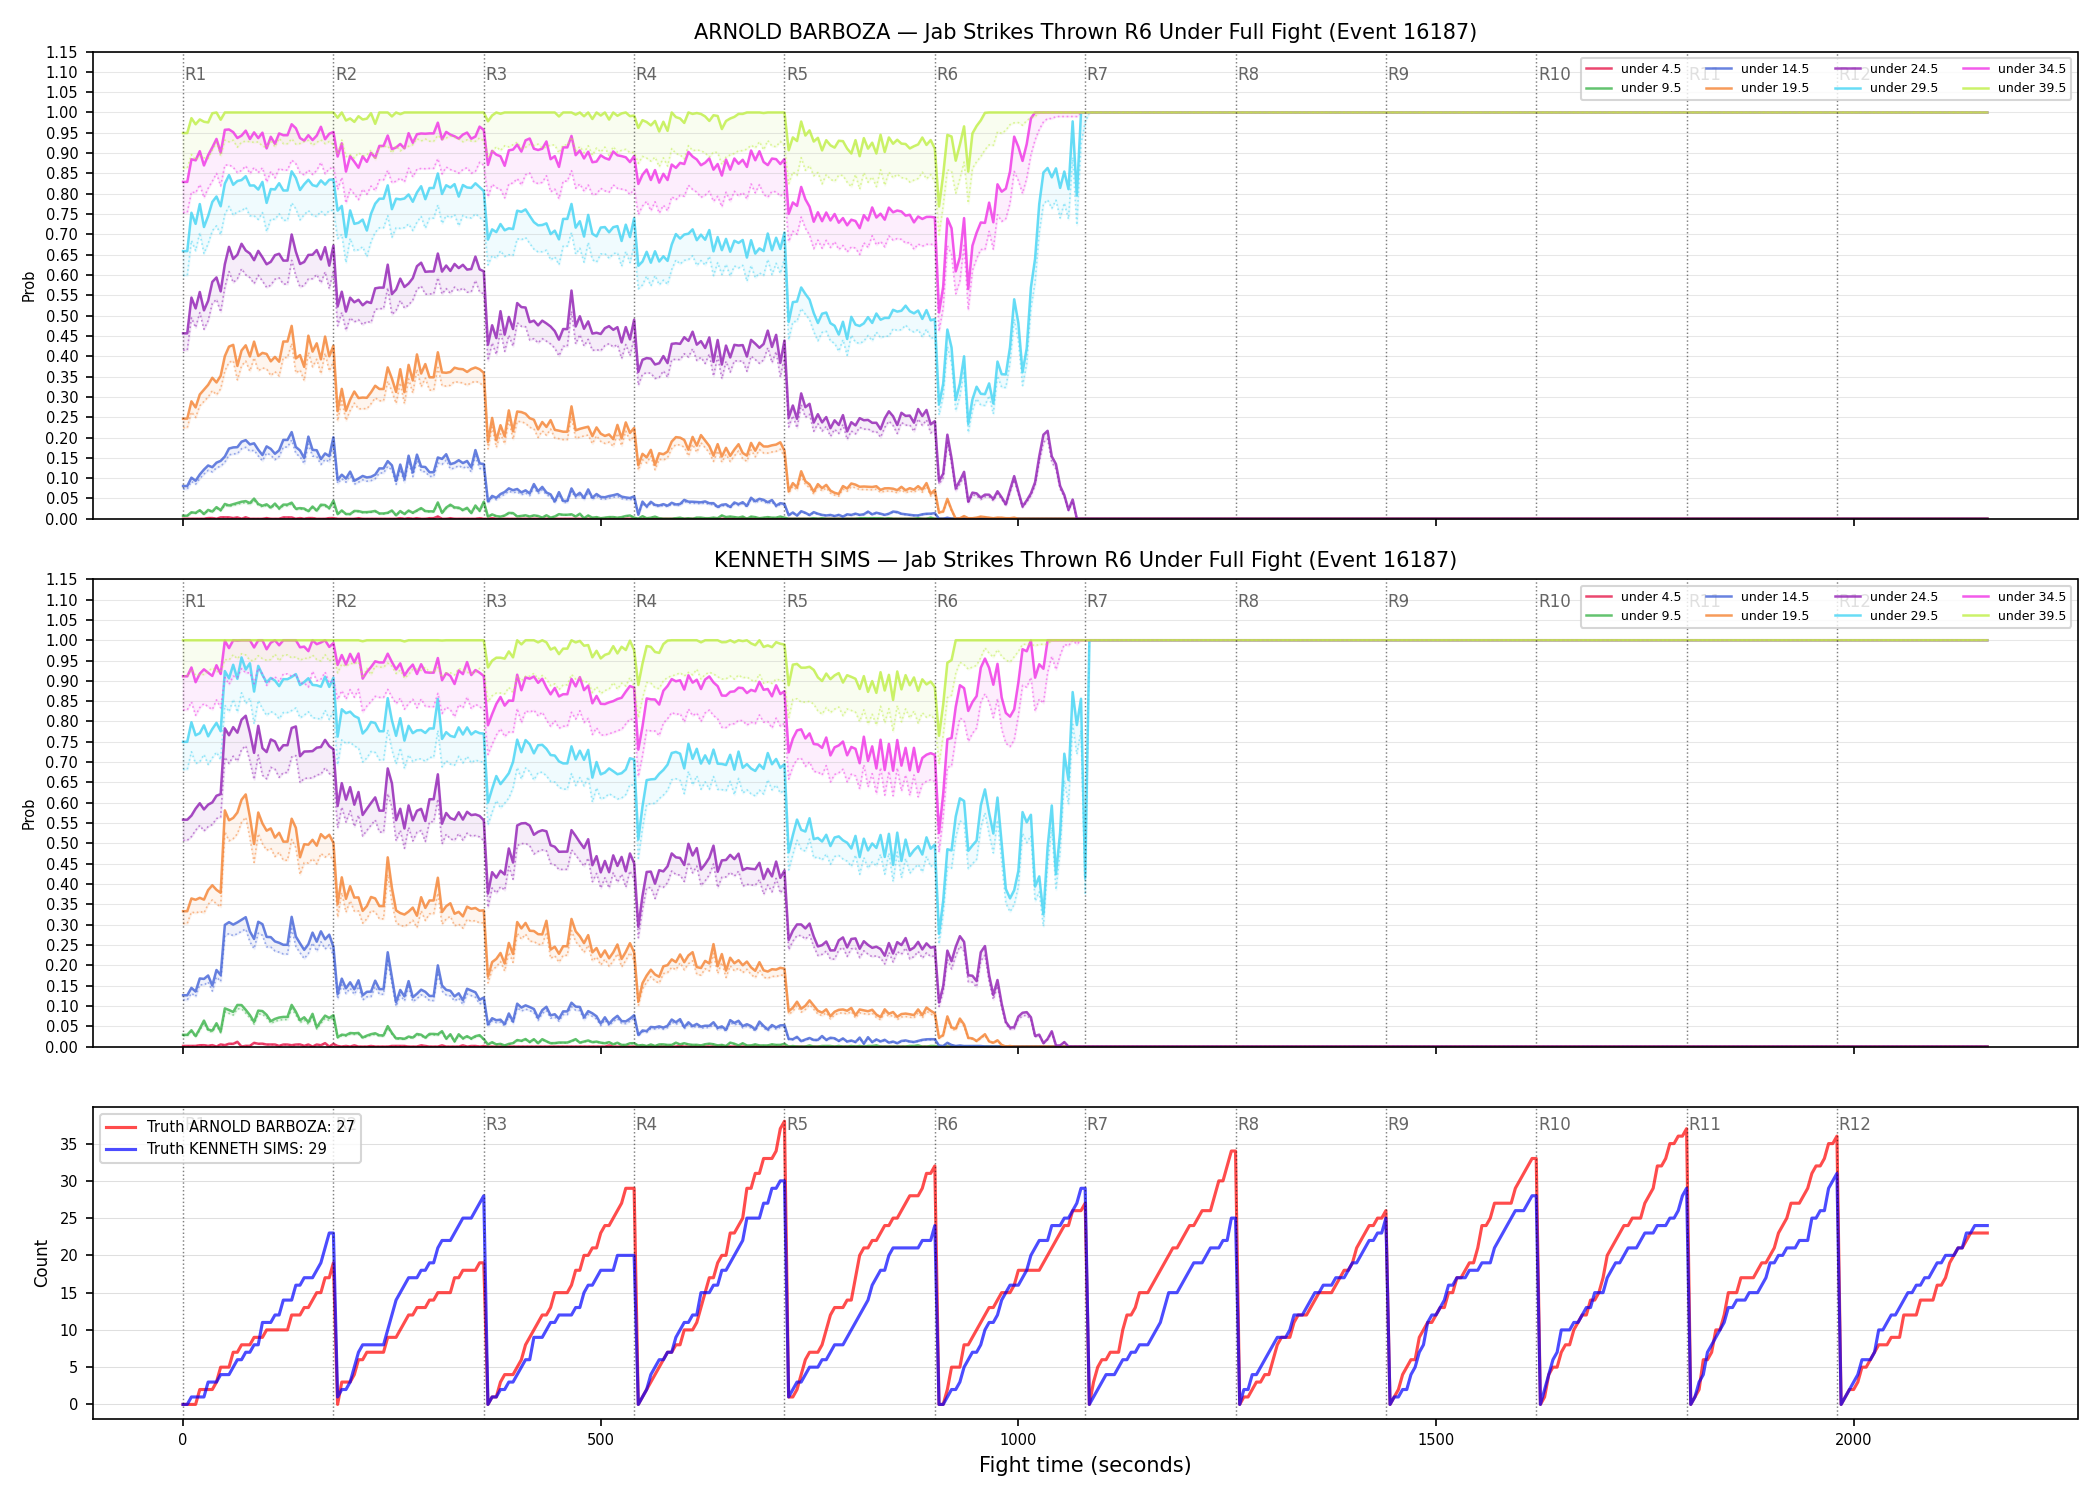Click R5 marker in Arnold Barboza chart

click(797, 74)
